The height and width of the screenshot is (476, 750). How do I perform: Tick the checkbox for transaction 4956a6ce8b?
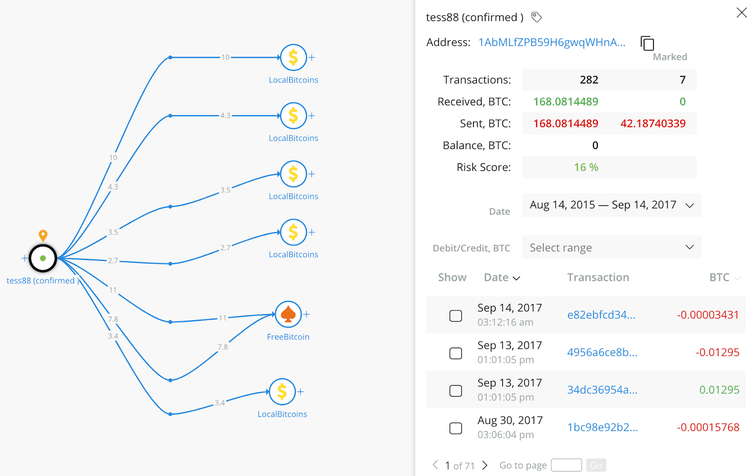coord(456,353)
